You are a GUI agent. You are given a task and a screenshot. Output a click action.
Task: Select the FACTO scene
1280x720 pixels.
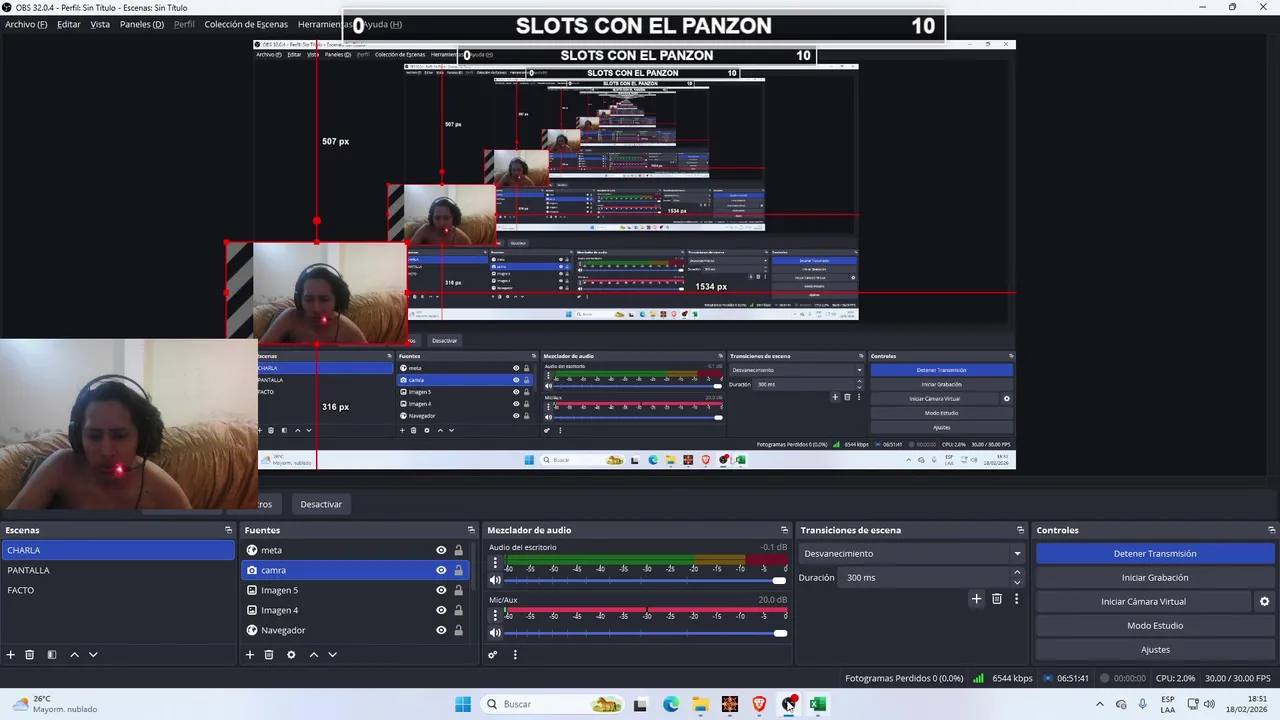[118, 590]
